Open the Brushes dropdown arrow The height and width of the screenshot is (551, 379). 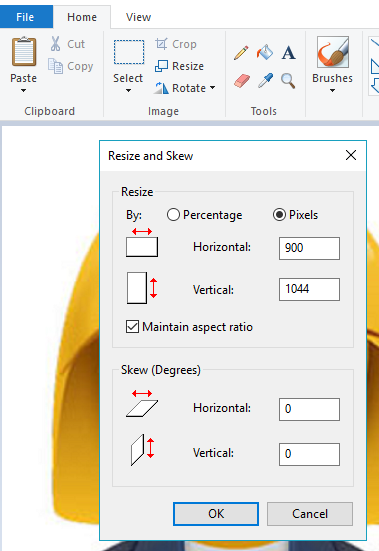coord(332,90)
